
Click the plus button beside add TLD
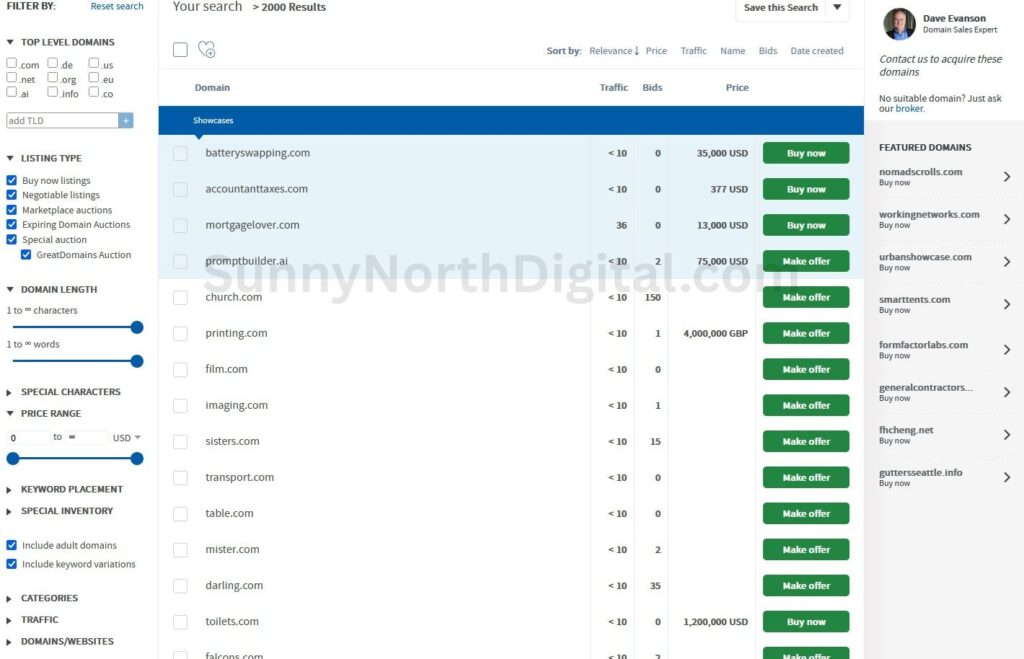point(126,120)
